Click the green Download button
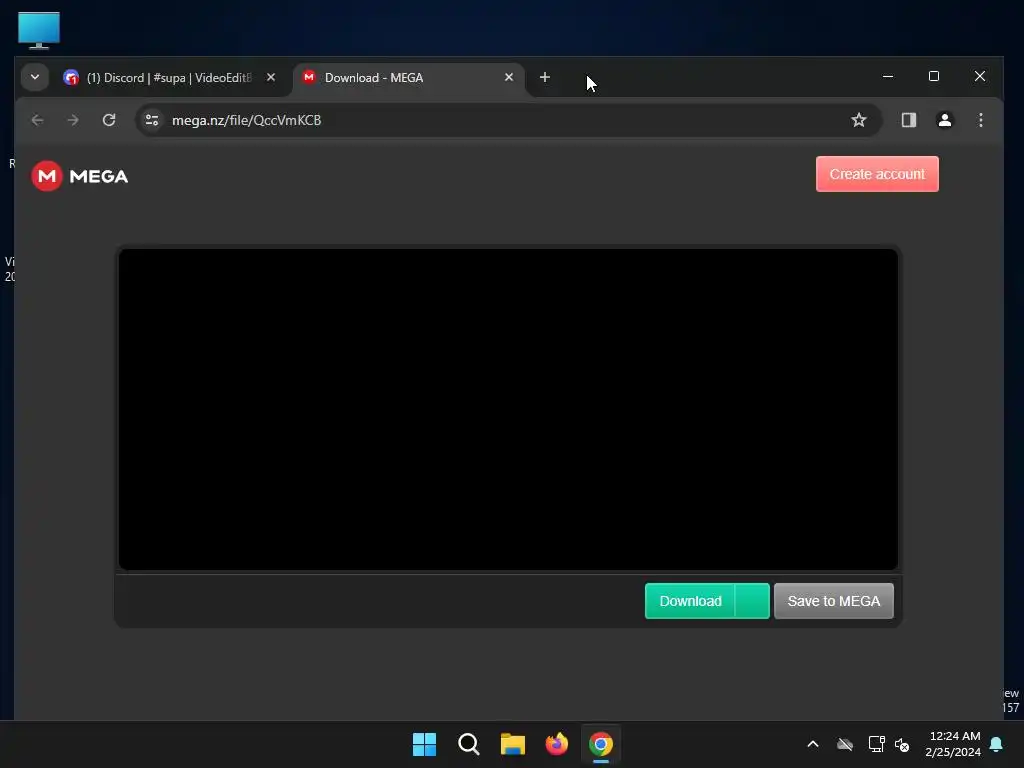This screenshot has width=1024, height=768. (x=690, y=601)
